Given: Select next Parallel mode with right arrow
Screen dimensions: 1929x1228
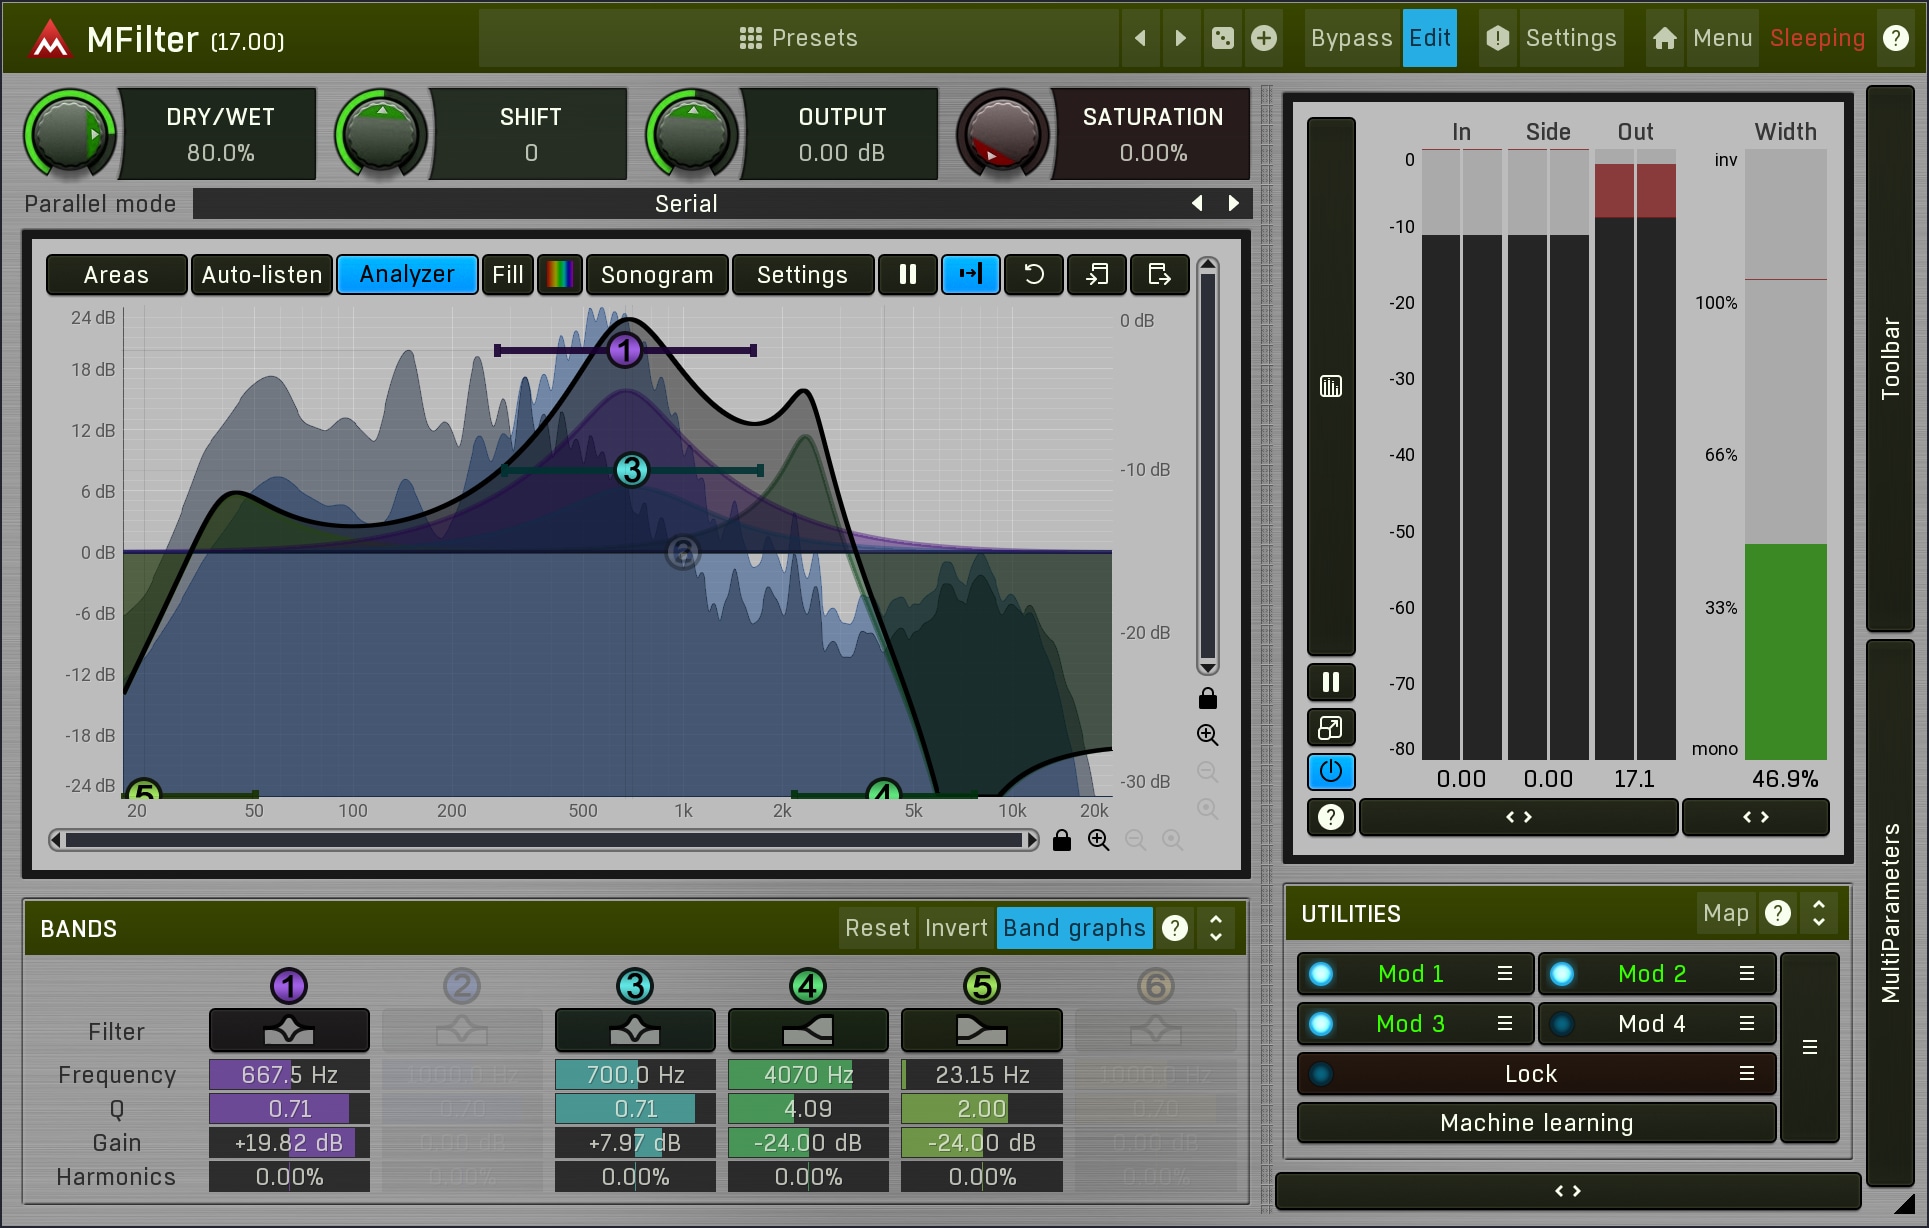Looking at the screenshot, I should coord(1233,203).
